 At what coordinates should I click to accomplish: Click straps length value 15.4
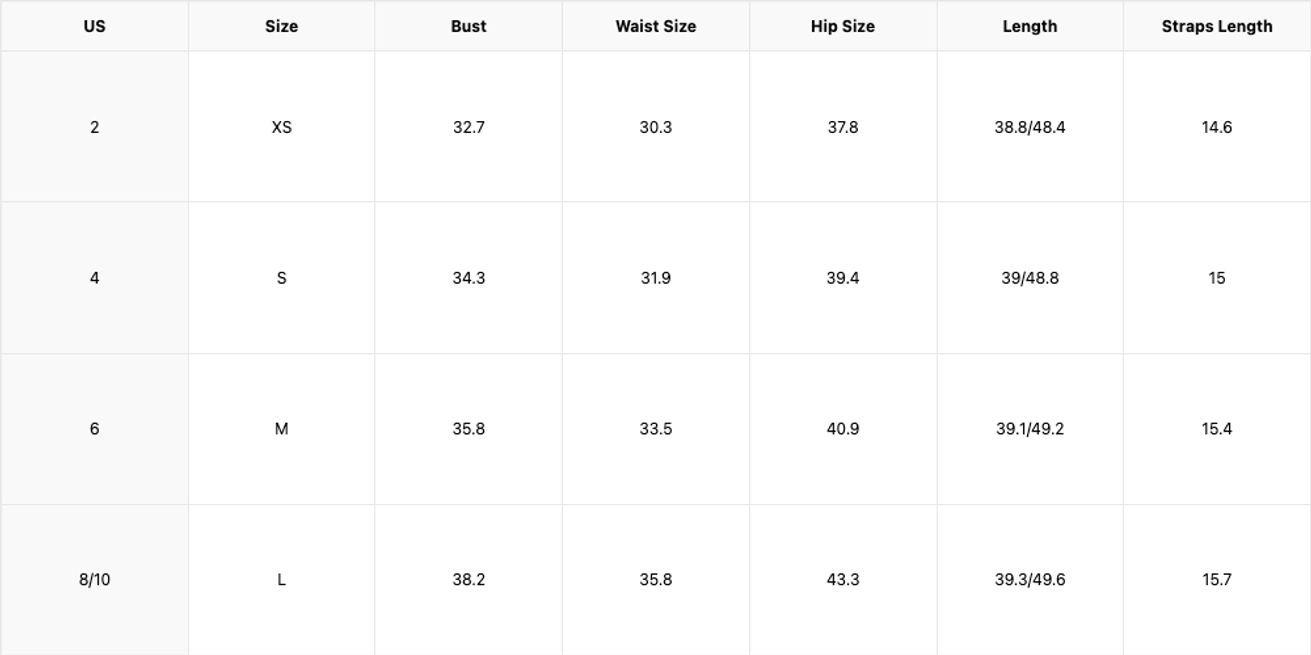click(x=1216, y=429)
